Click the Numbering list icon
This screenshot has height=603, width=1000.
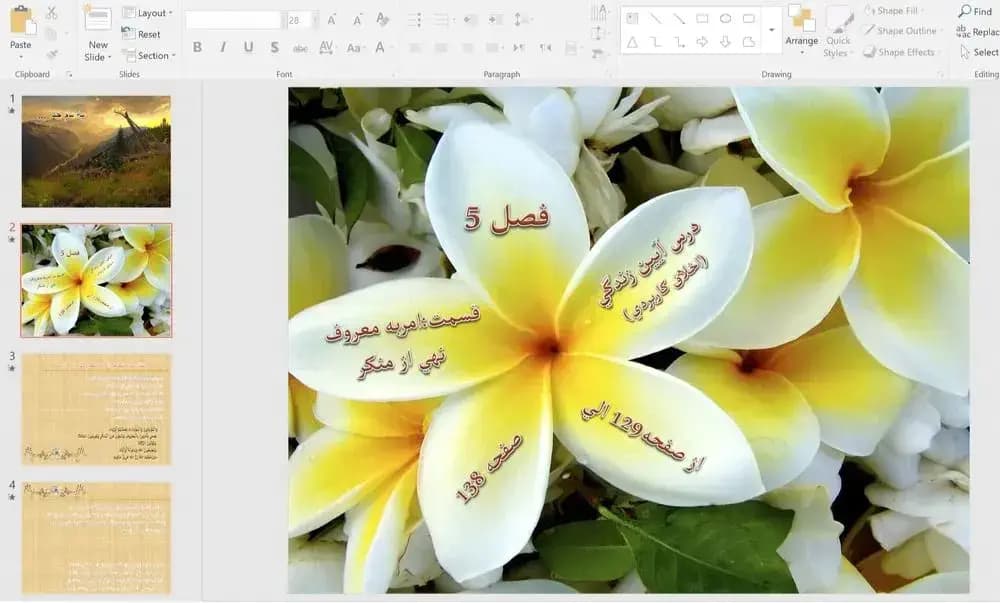442,20
